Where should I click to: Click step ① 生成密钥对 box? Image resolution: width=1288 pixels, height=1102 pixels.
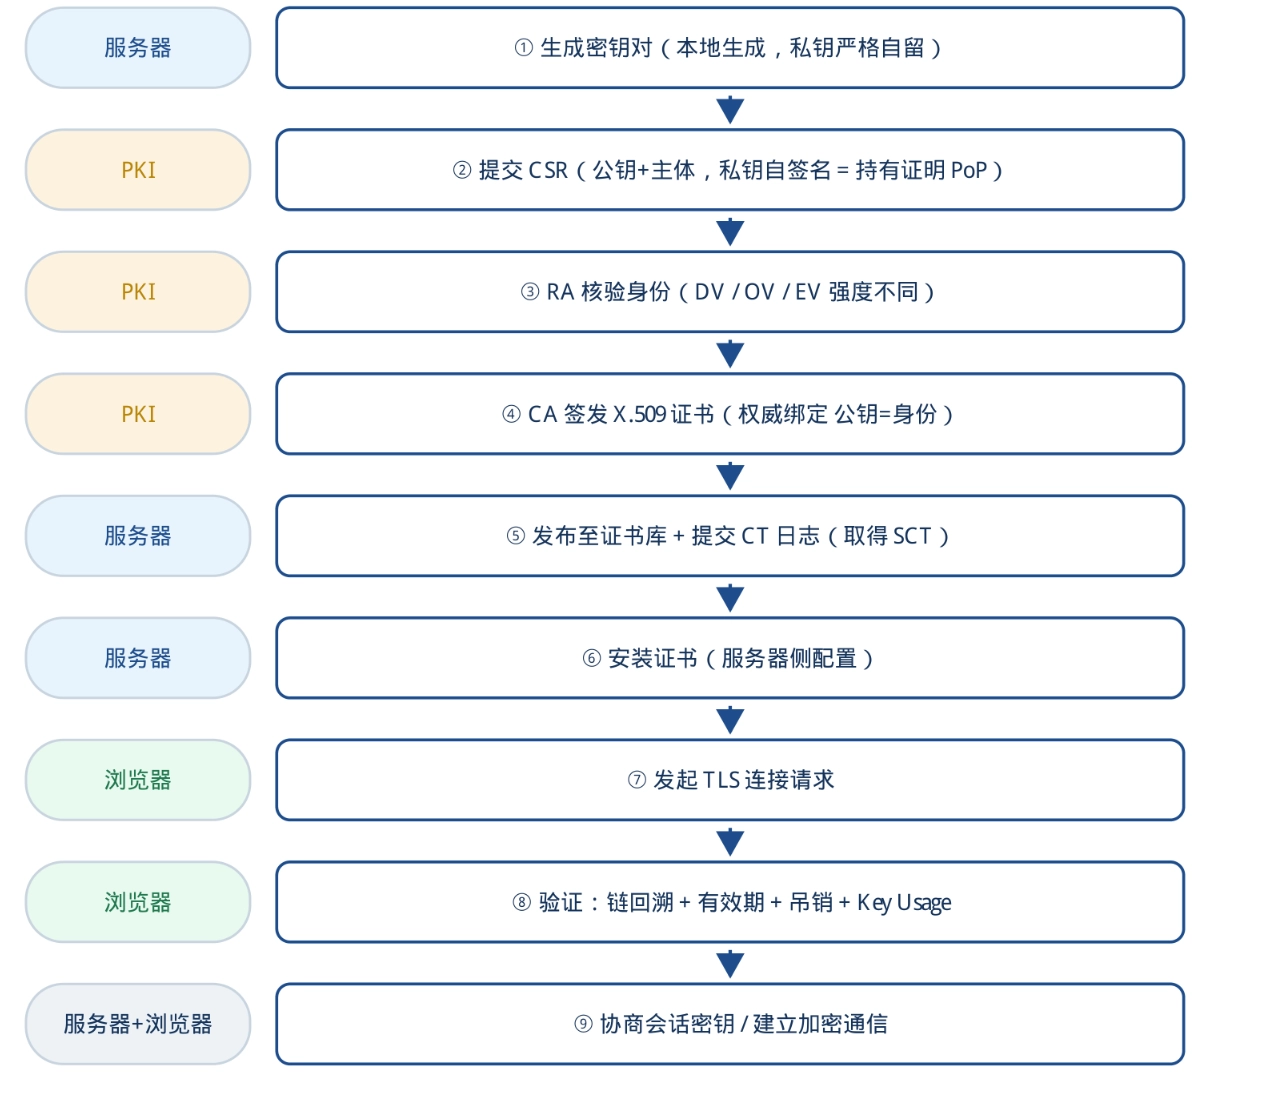point(730,48)
